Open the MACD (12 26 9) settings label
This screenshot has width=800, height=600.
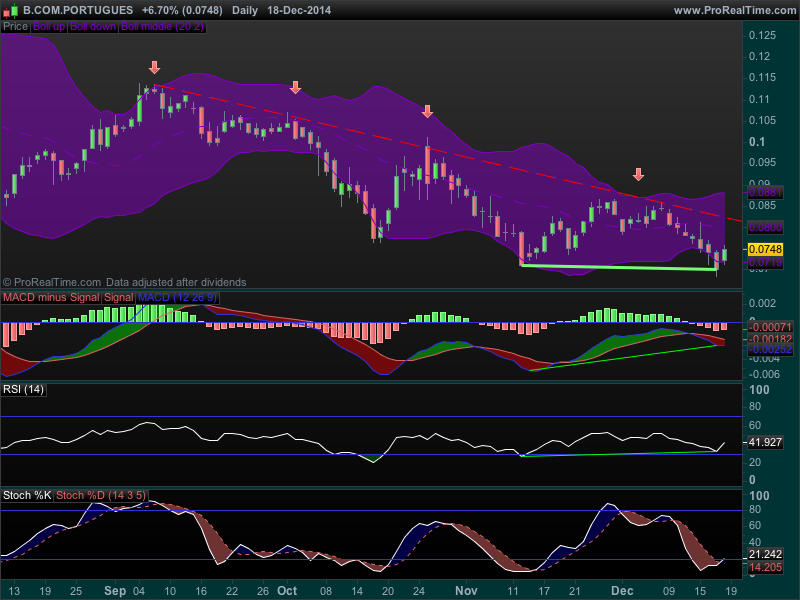coord(176,298)
